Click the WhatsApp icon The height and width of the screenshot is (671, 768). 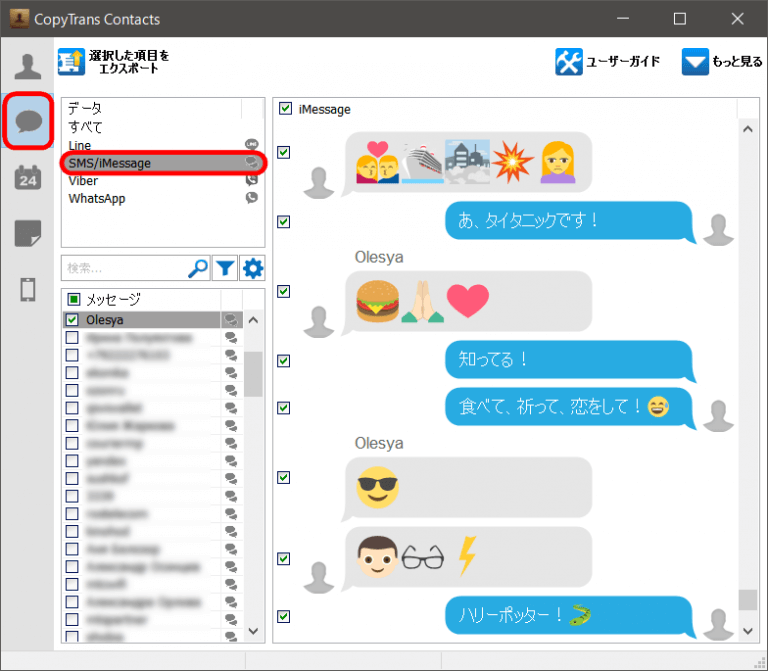[252, 197]
